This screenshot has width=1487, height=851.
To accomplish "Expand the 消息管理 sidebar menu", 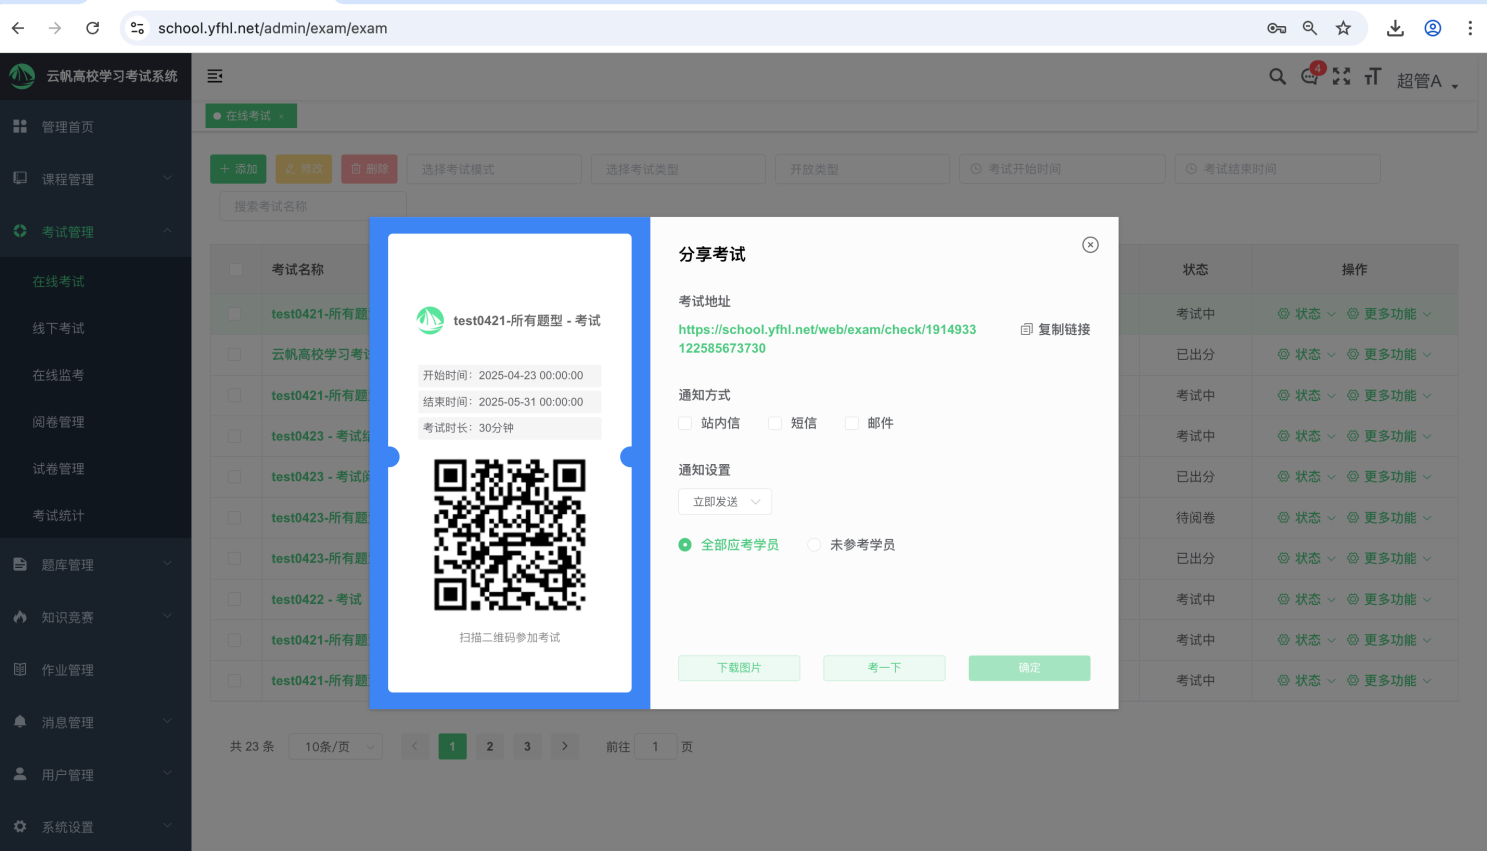I will 95,722.
